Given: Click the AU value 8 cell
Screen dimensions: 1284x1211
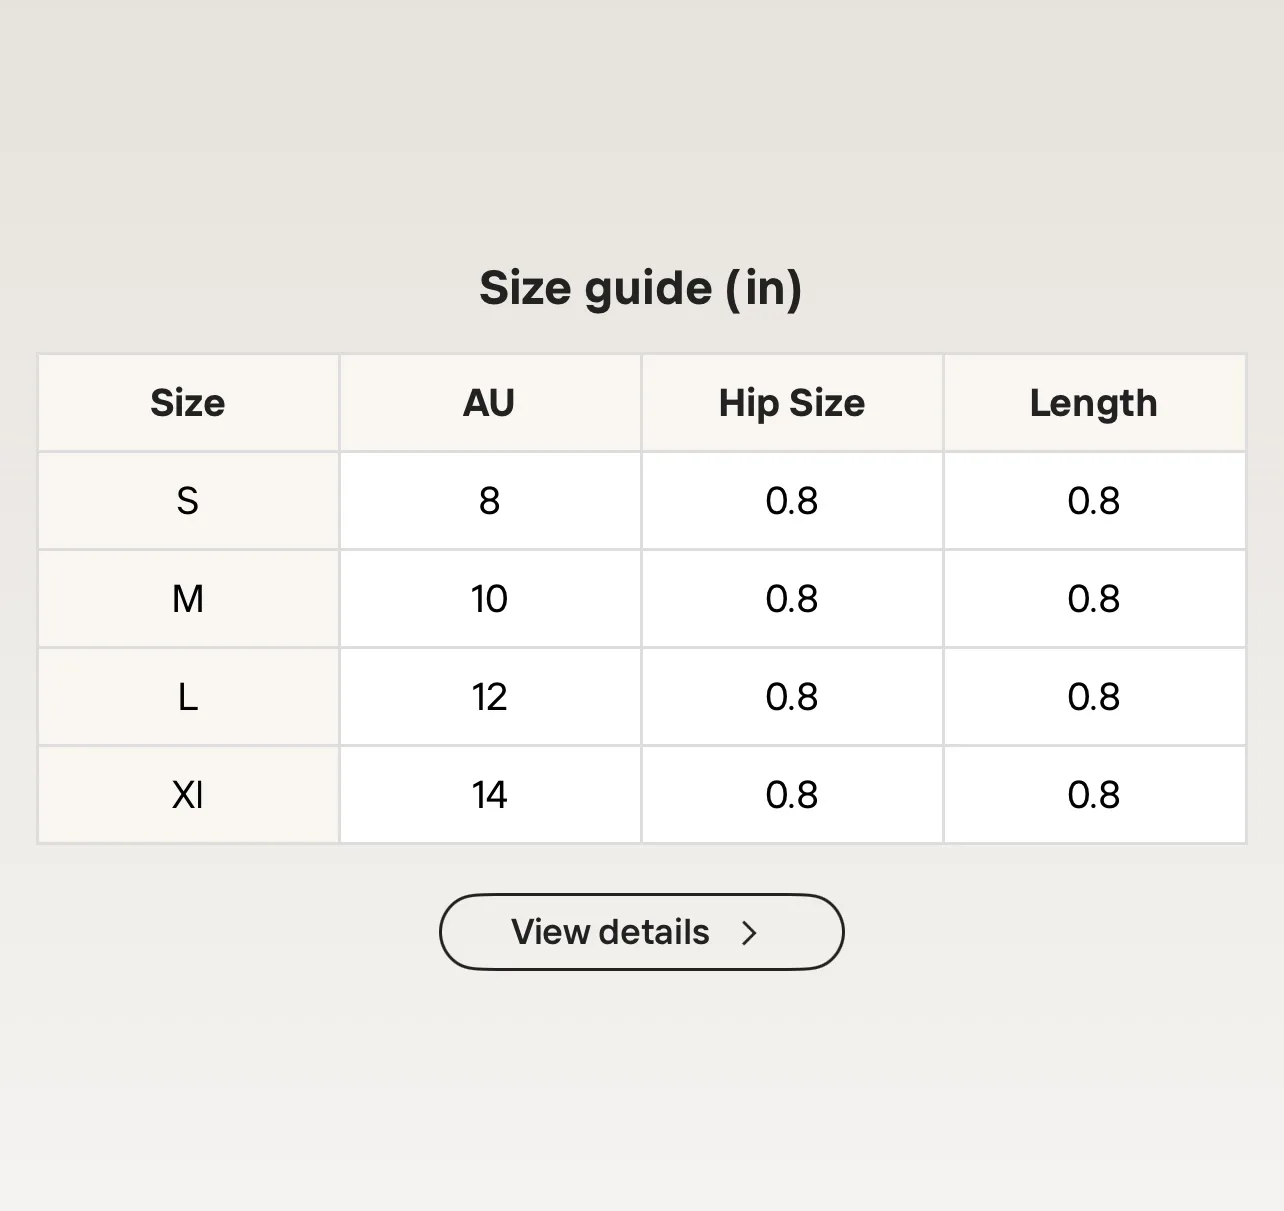Looking at the screenshot, I should coord(490,501).
